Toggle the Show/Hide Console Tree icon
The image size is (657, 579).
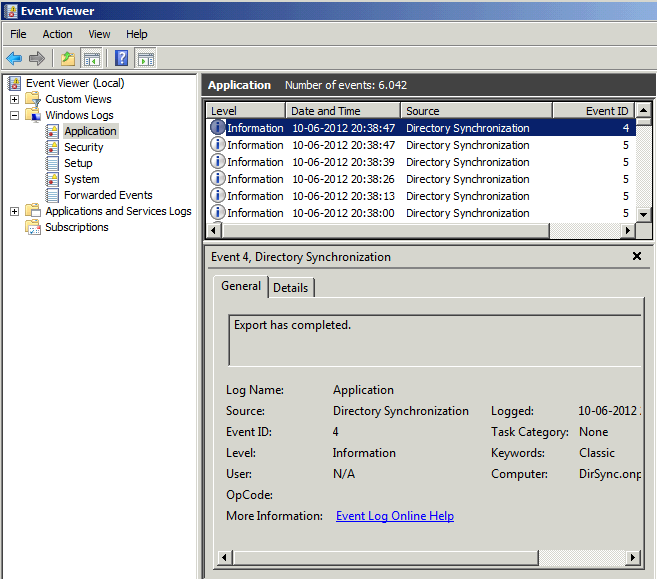(92, 58)
